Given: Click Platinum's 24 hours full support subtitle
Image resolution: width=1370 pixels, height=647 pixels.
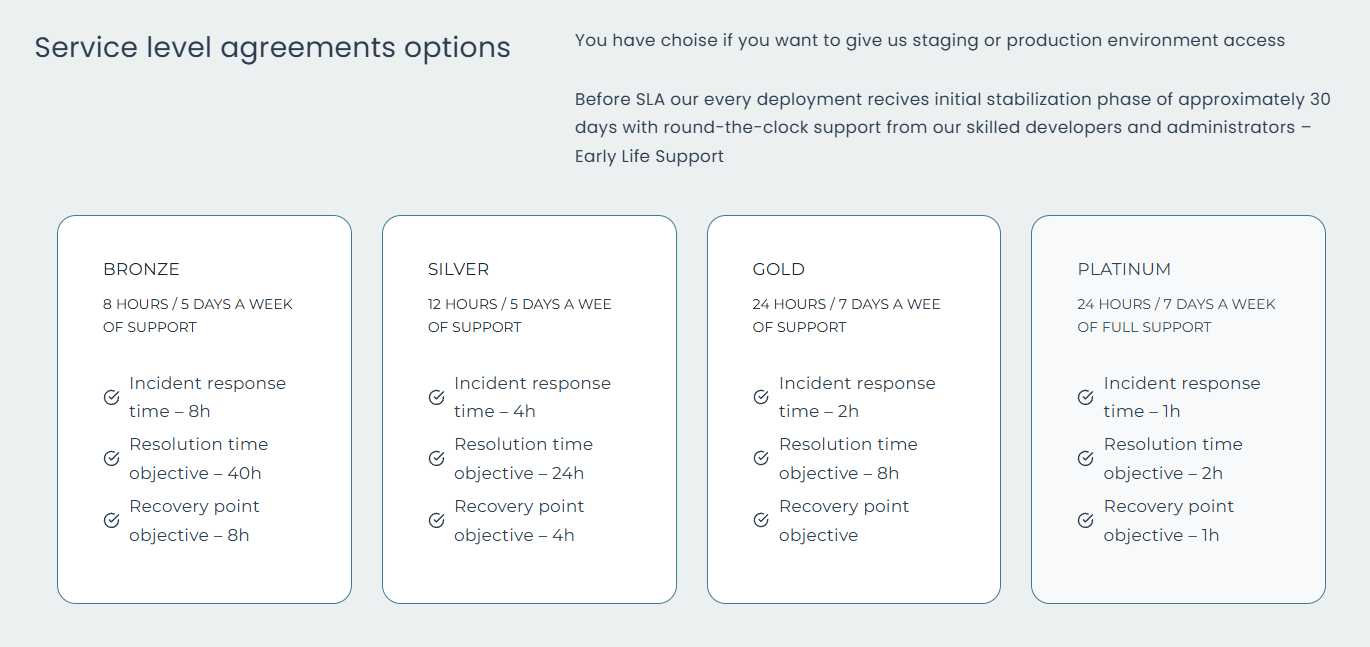Looking at the screenshot, I should (1177, 315).
